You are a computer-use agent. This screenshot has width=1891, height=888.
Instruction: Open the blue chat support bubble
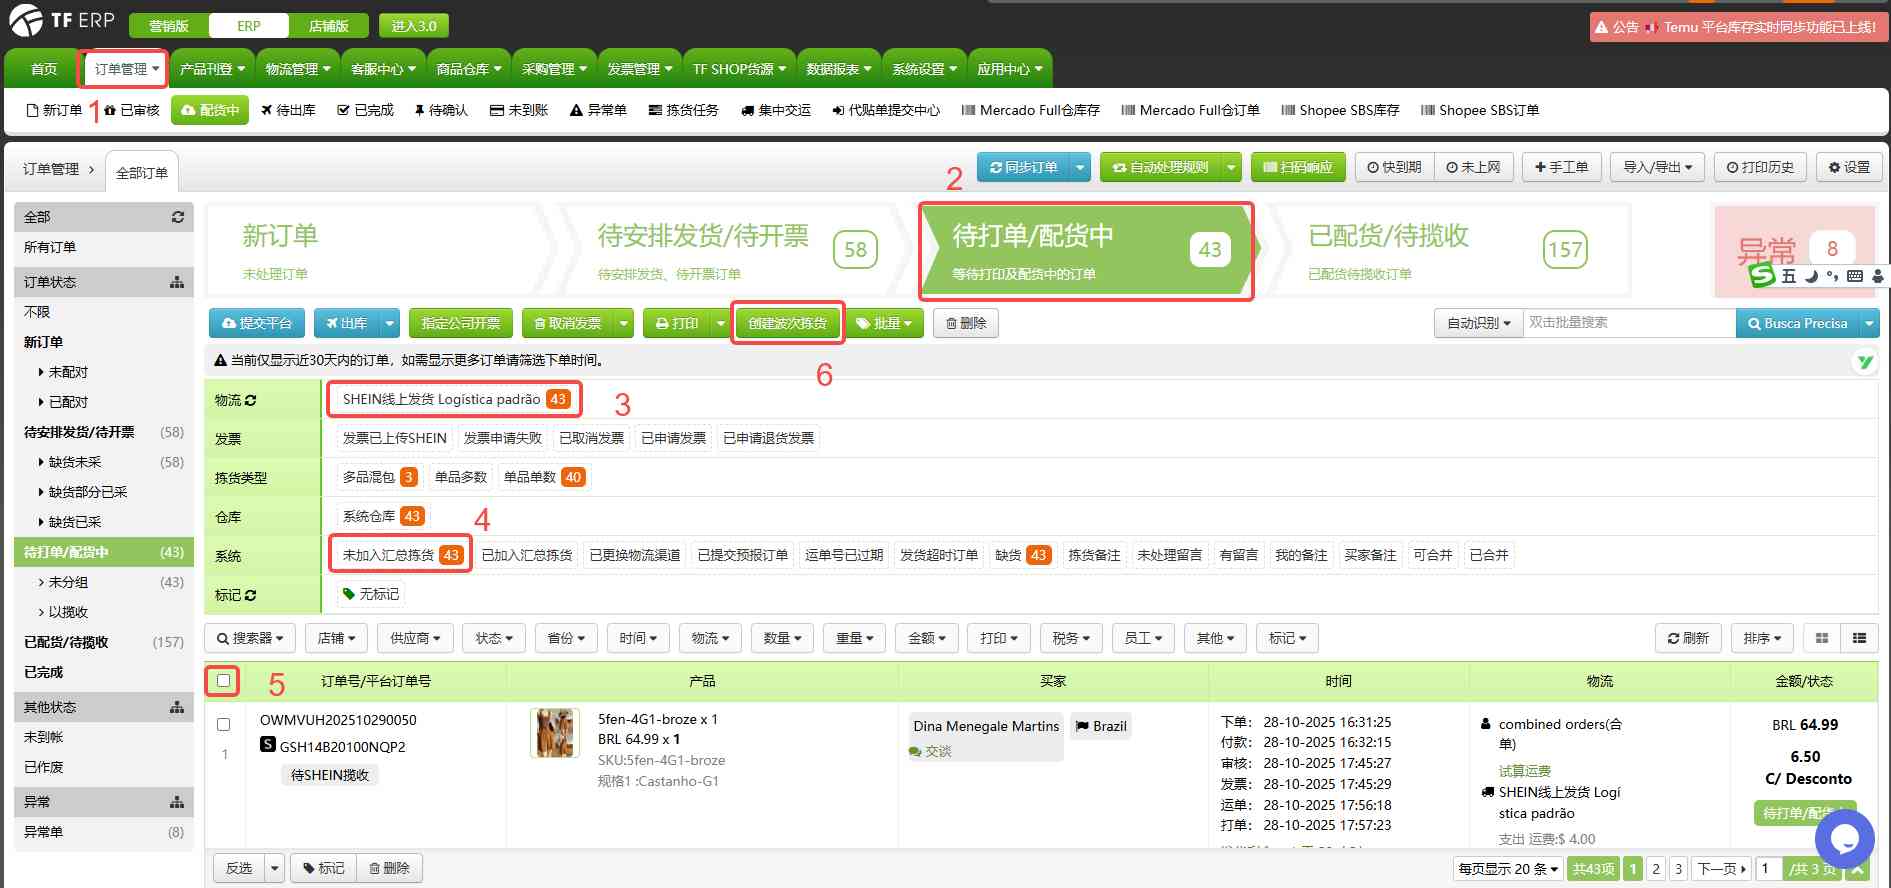tap(1845, 840)
